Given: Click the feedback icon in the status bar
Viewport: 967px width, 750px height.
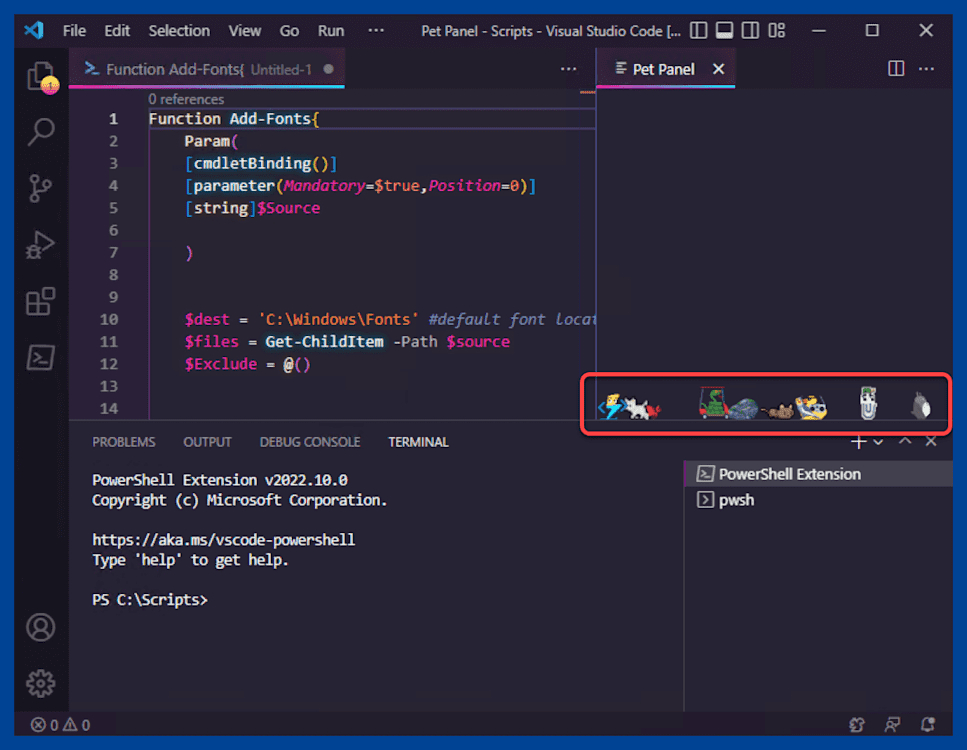Looking at the screenshot, I should tap(892, 725).
